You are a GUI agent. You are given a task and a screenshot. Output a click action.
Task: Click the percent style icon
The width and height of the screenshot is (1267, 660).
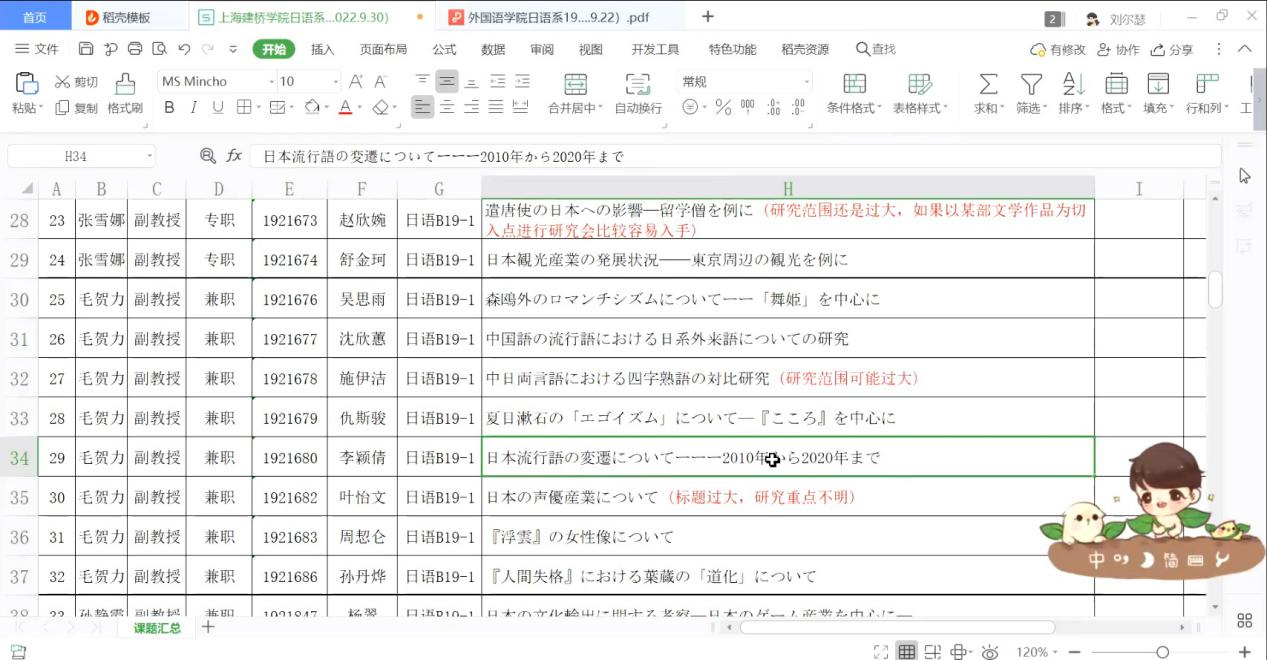[x=722, y=107]
